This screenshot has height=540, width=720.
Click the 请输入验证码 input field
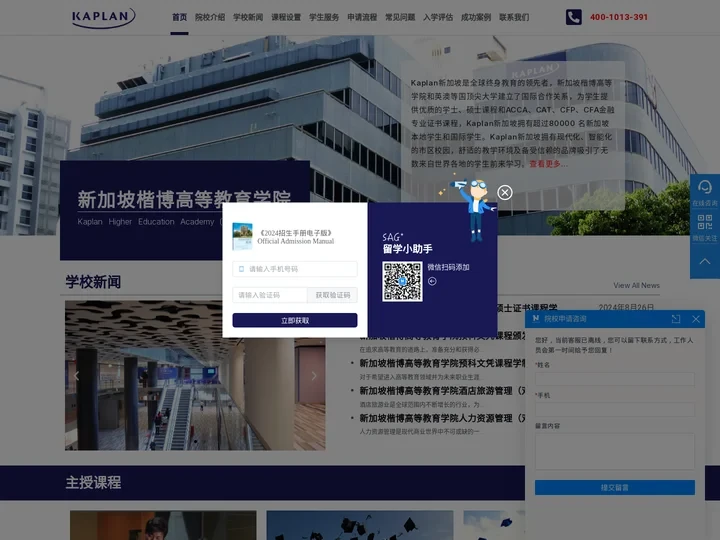(270, 295)
